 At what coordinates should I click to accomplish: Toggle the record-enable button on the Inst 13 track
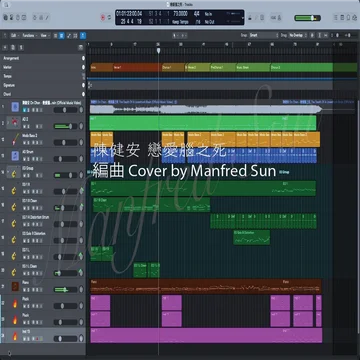37,339
